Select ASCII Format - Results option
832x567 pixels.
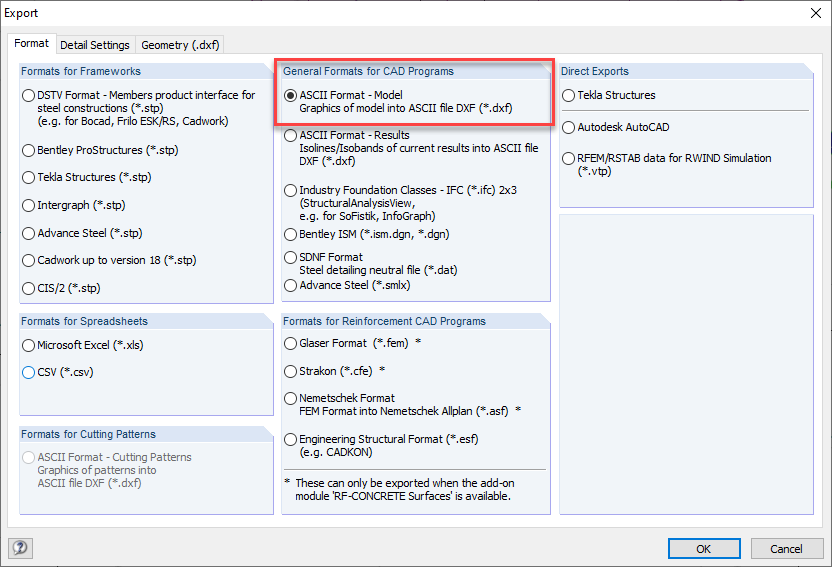point(291,135)
